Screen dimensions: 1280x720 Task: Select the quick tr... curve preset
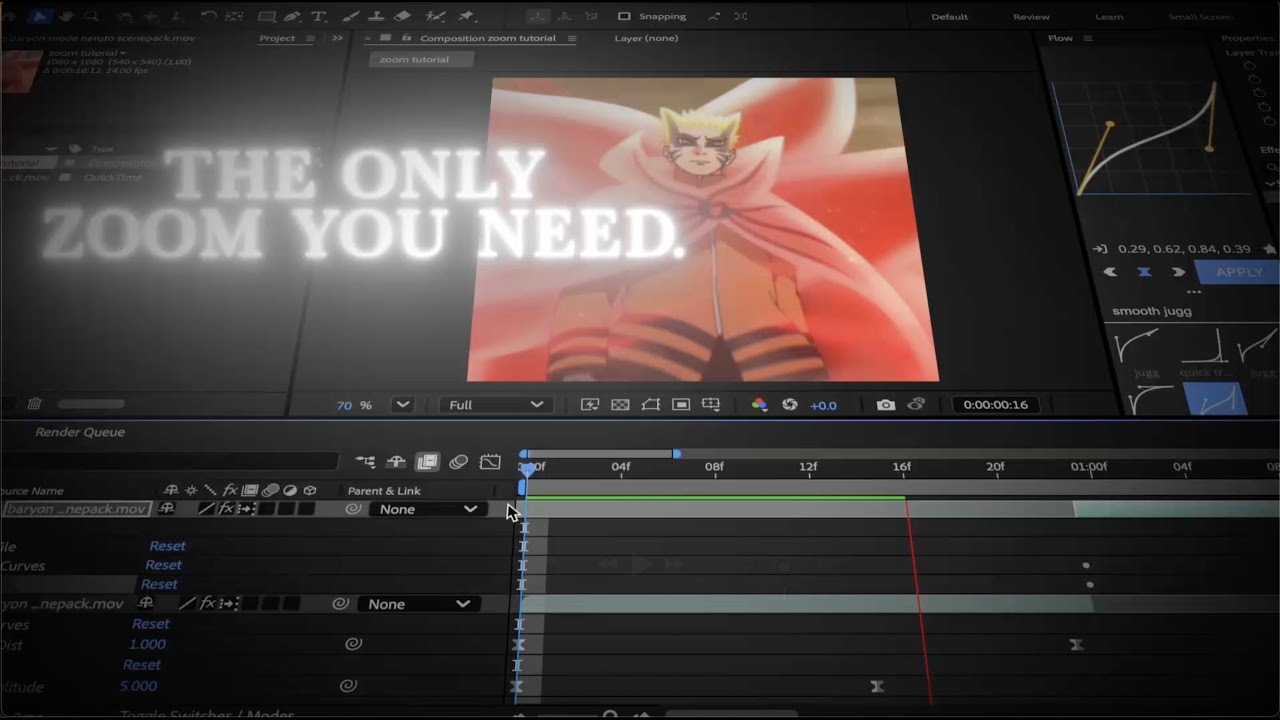pos(1205,352)
